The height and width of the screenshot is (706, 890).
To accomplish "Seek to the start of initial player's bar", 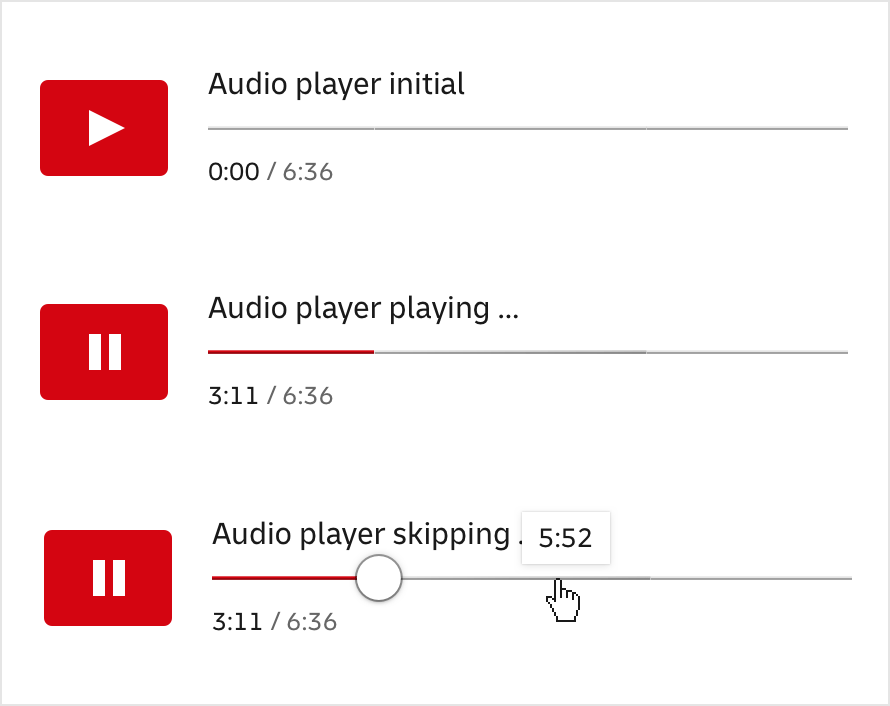I will [x=210, y=129].
